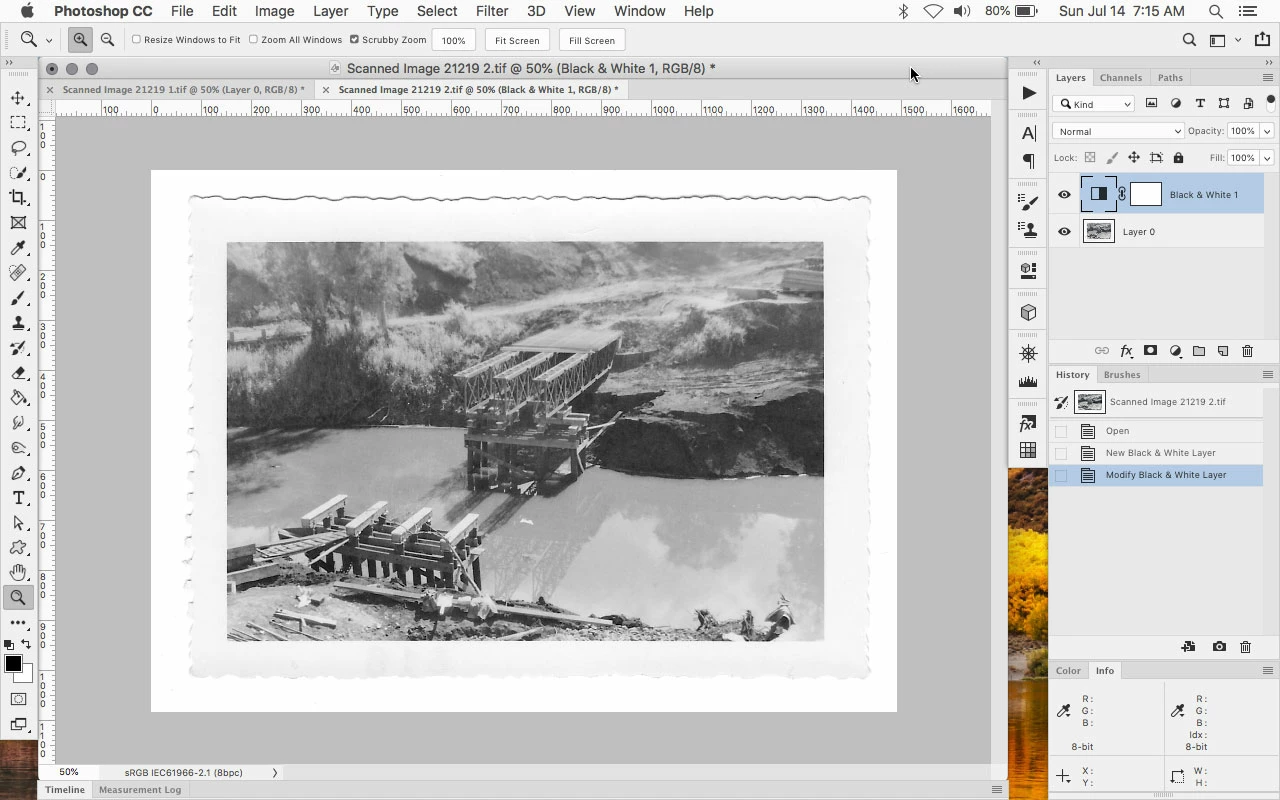Open the layer filter Kind dropdown
Screen dimensions: 1280x800
[x=1095, y=104]
